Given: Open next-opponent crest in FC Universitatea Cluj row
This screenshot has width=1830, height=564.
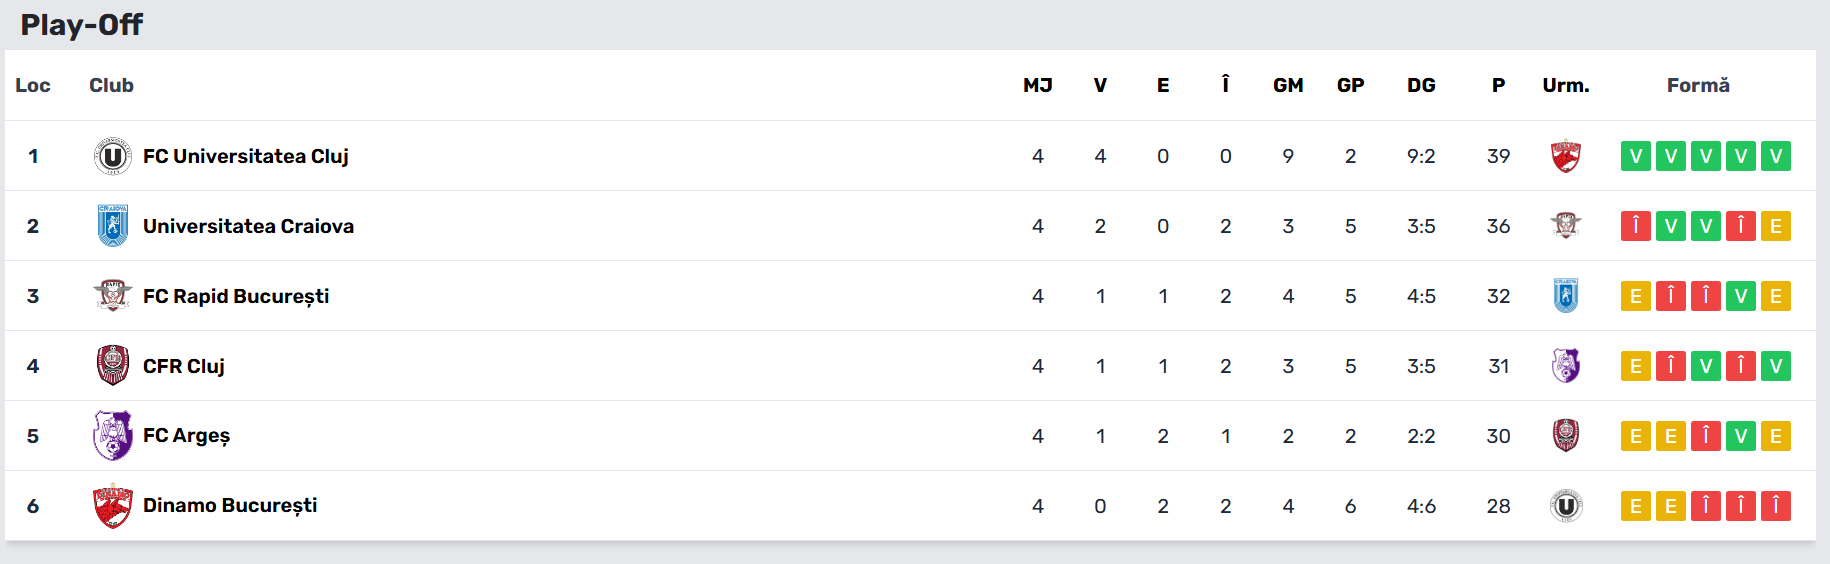Looking at the screenshot, I should pos(1565,156).
